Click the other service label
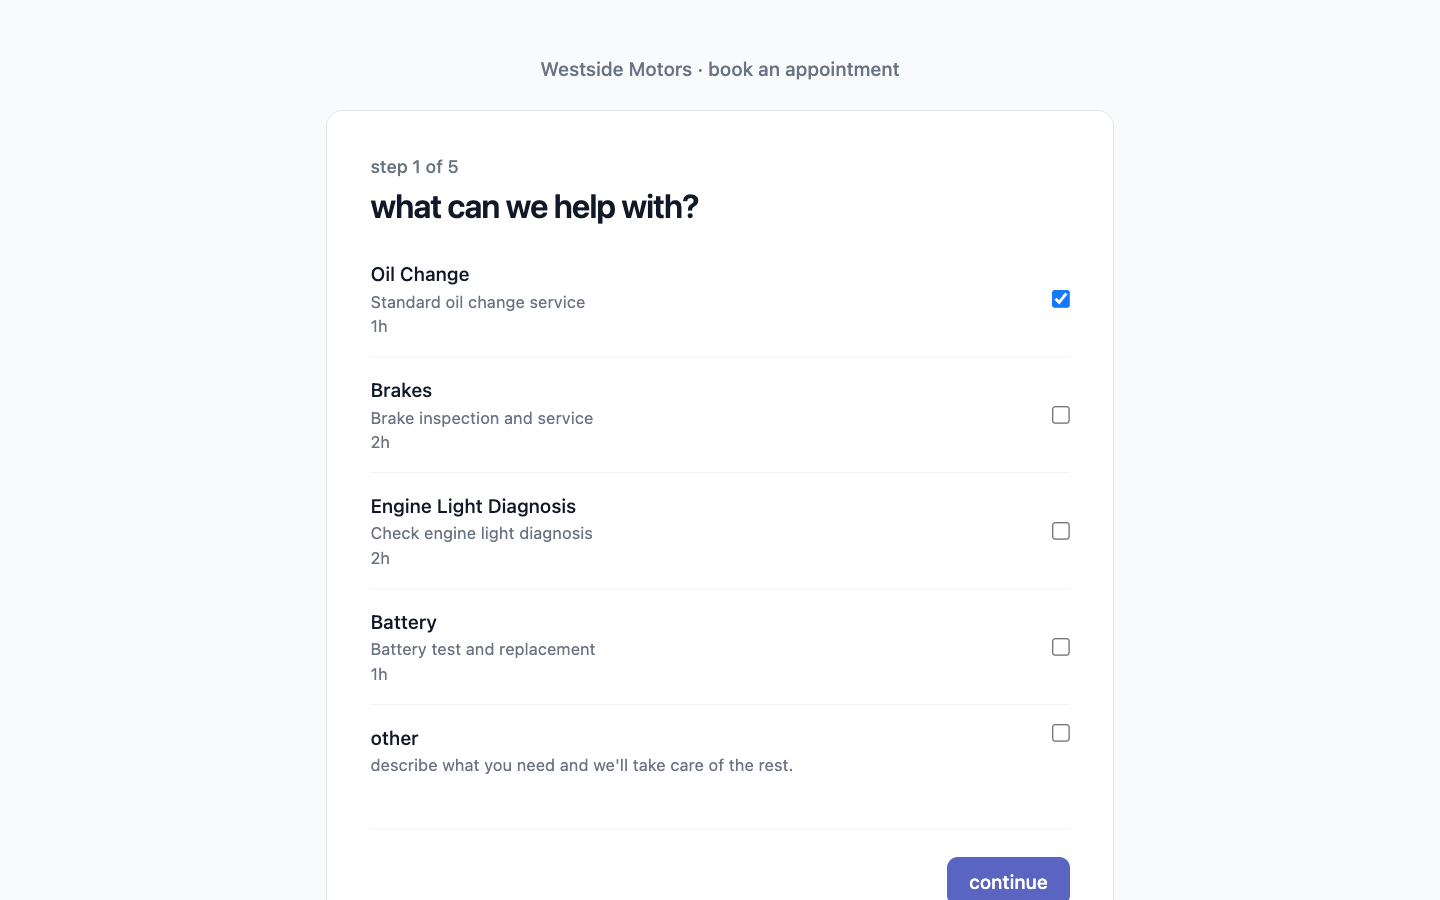 click(394, 738)
